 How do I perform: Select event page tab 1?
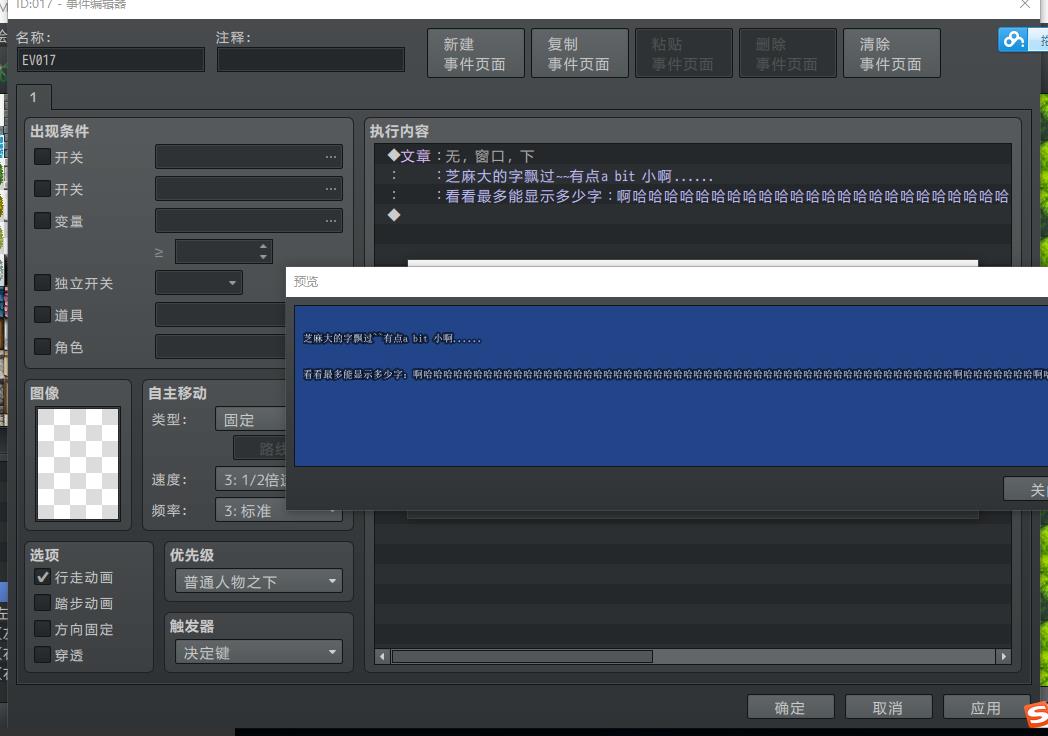pos(33,98)
